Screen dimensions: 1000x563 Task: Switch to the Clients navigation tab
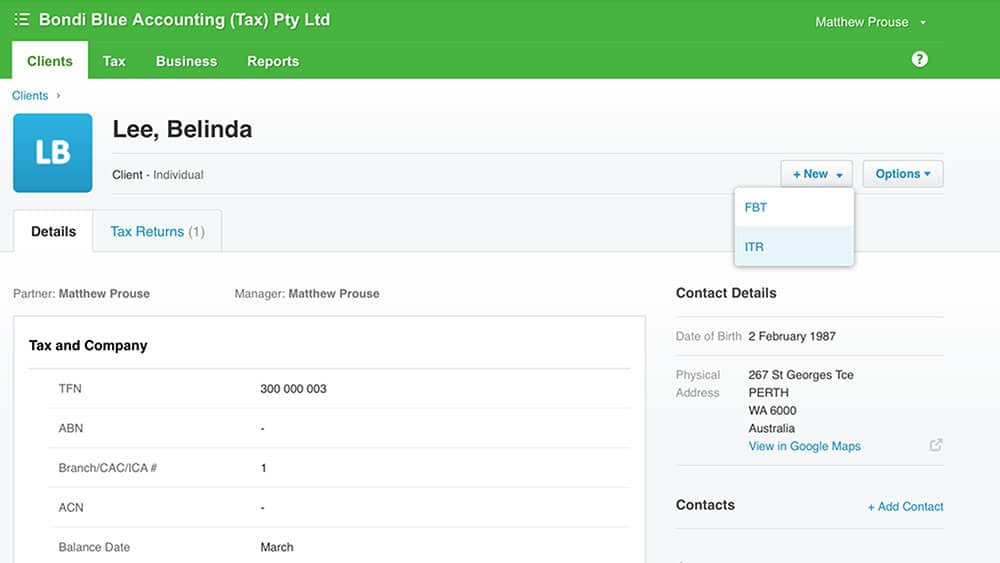[x=50, y=61]
